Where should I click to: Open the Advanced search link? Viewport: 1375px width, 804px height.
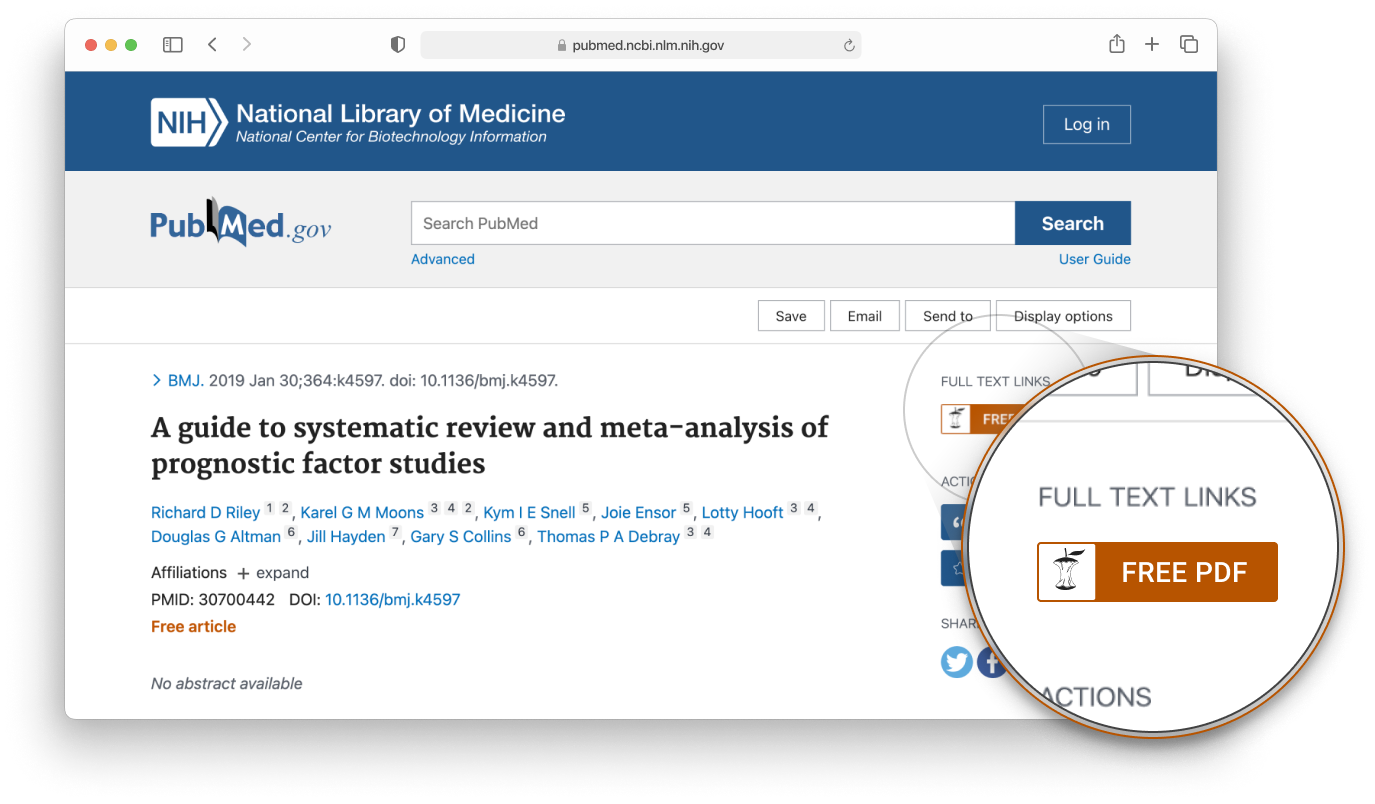pyautogui.click(x=443, y=259)
